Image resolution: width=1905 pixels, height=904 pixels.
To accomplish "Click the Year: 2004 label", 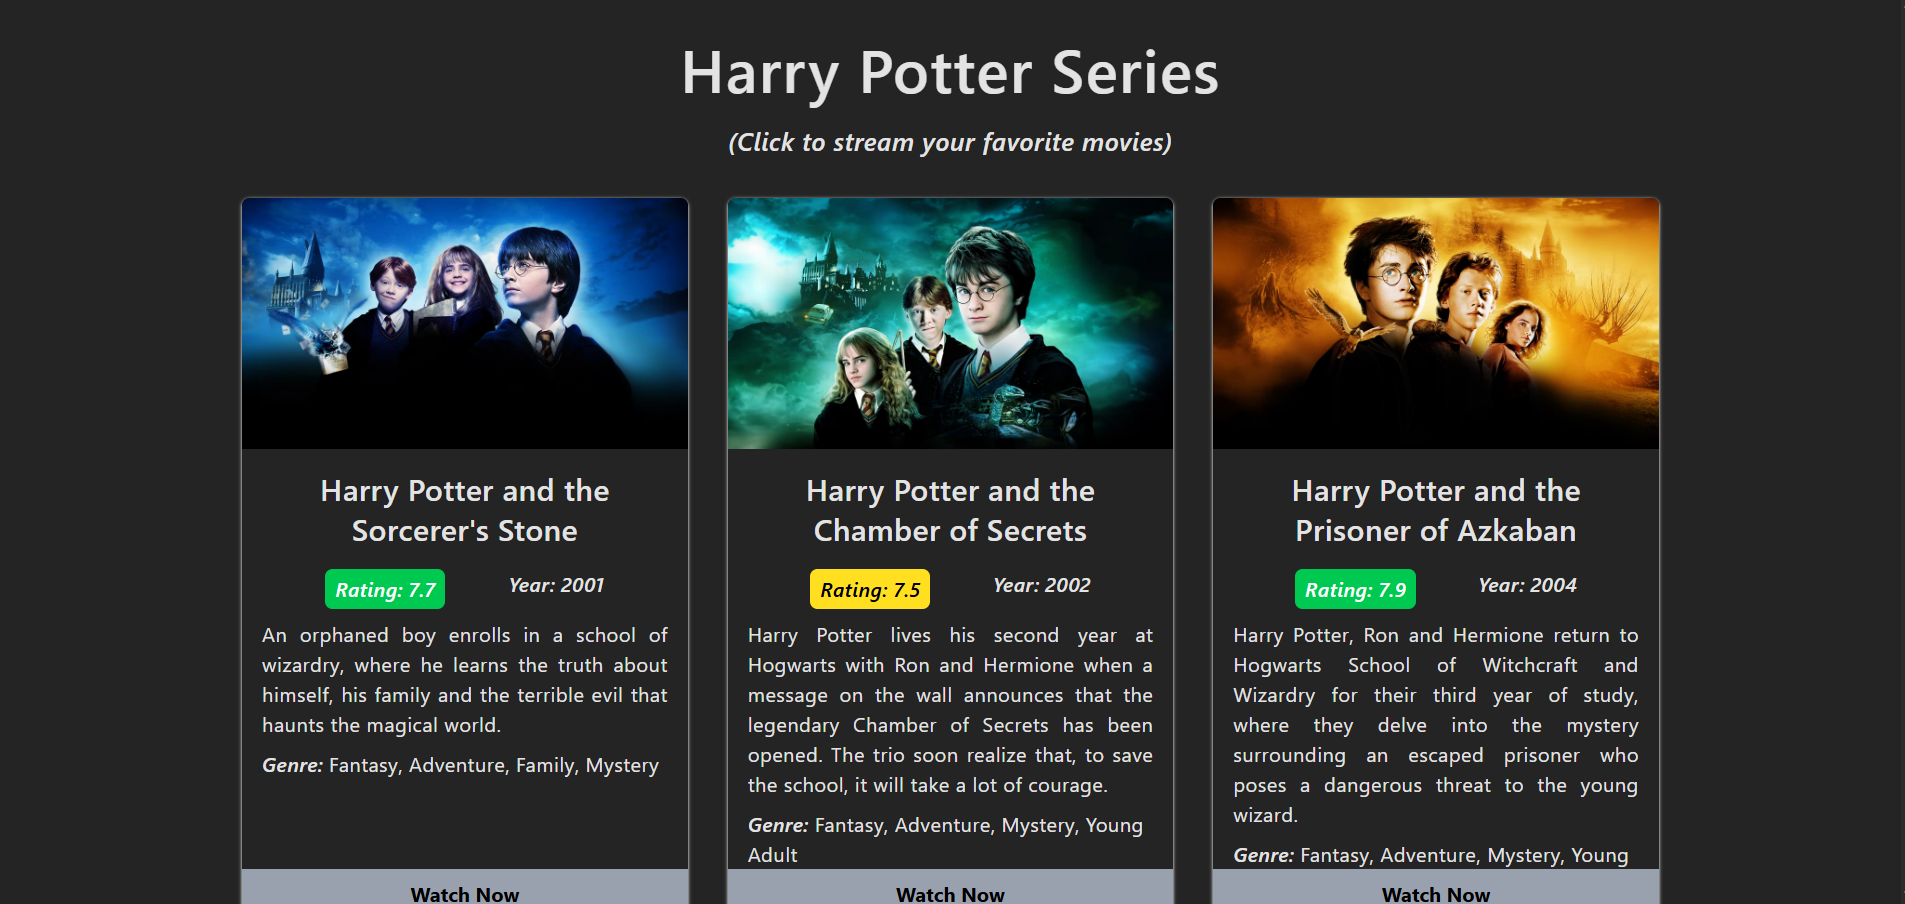I will [1528, 585].
